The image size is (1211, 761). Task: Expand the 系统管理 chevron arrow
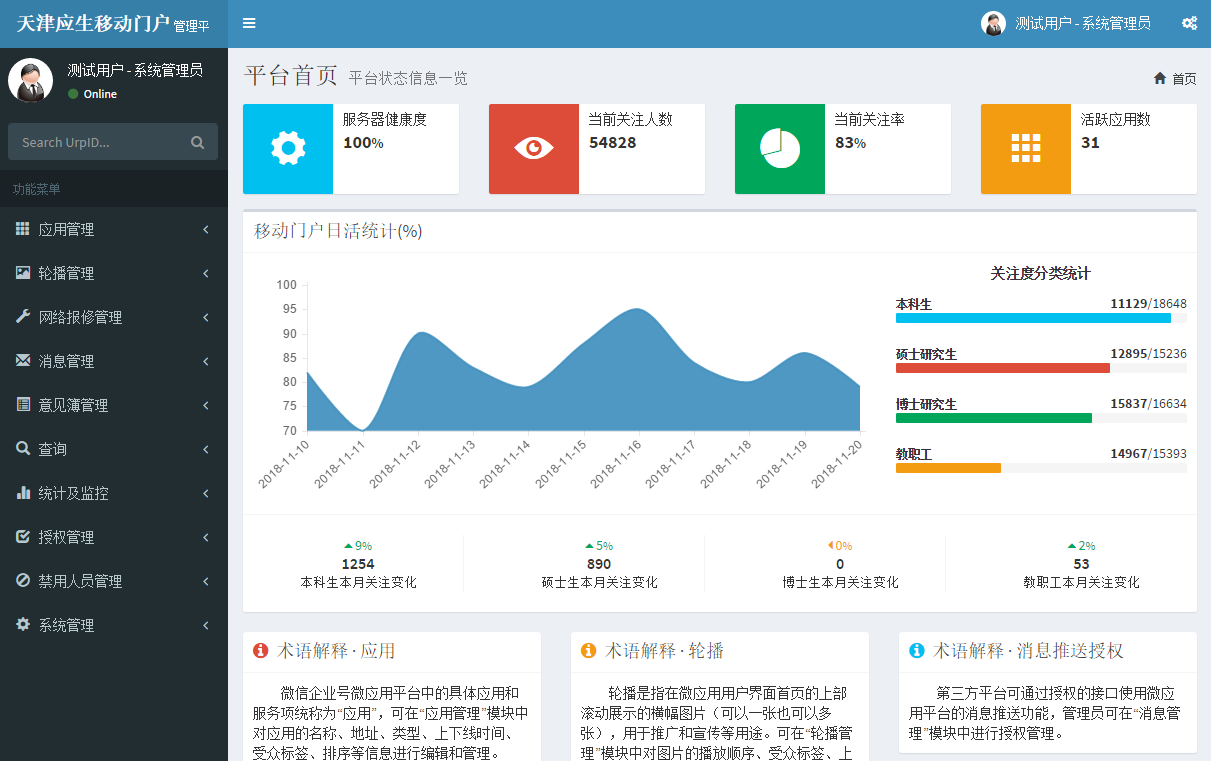pos(205,626)
